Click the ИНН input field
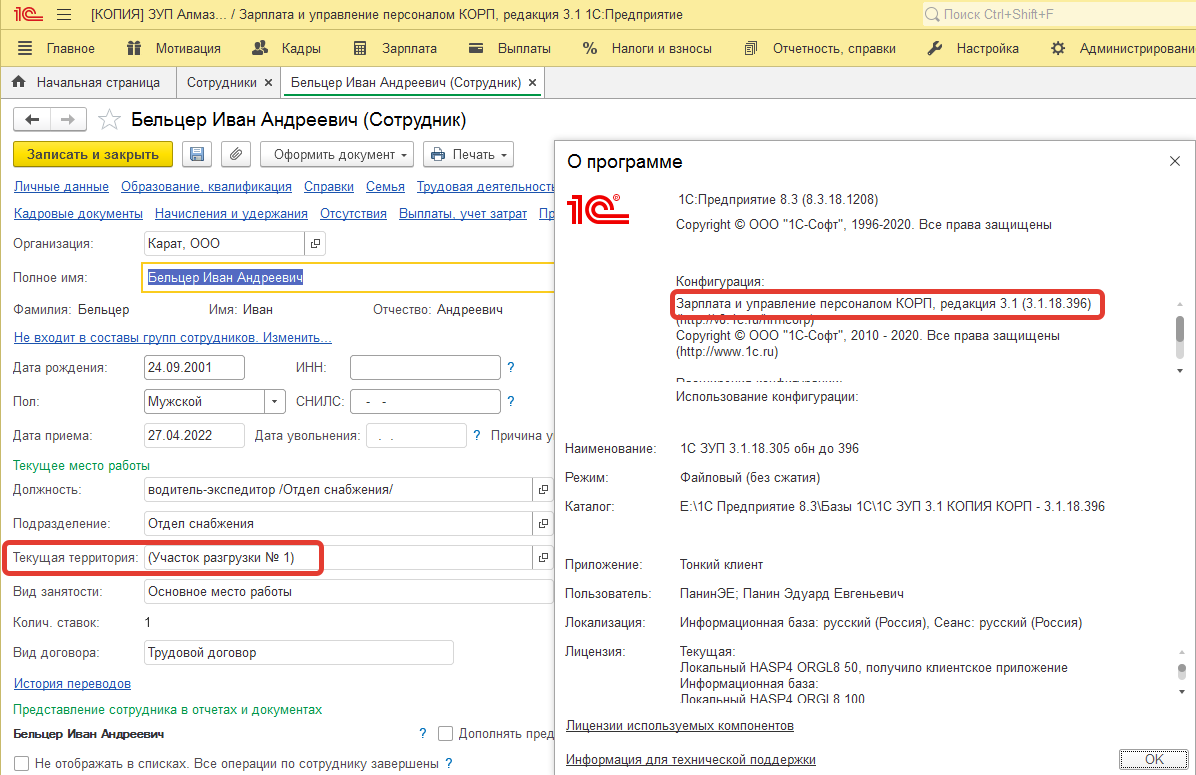Screen dimensions: 1196x775 (425, 368)
